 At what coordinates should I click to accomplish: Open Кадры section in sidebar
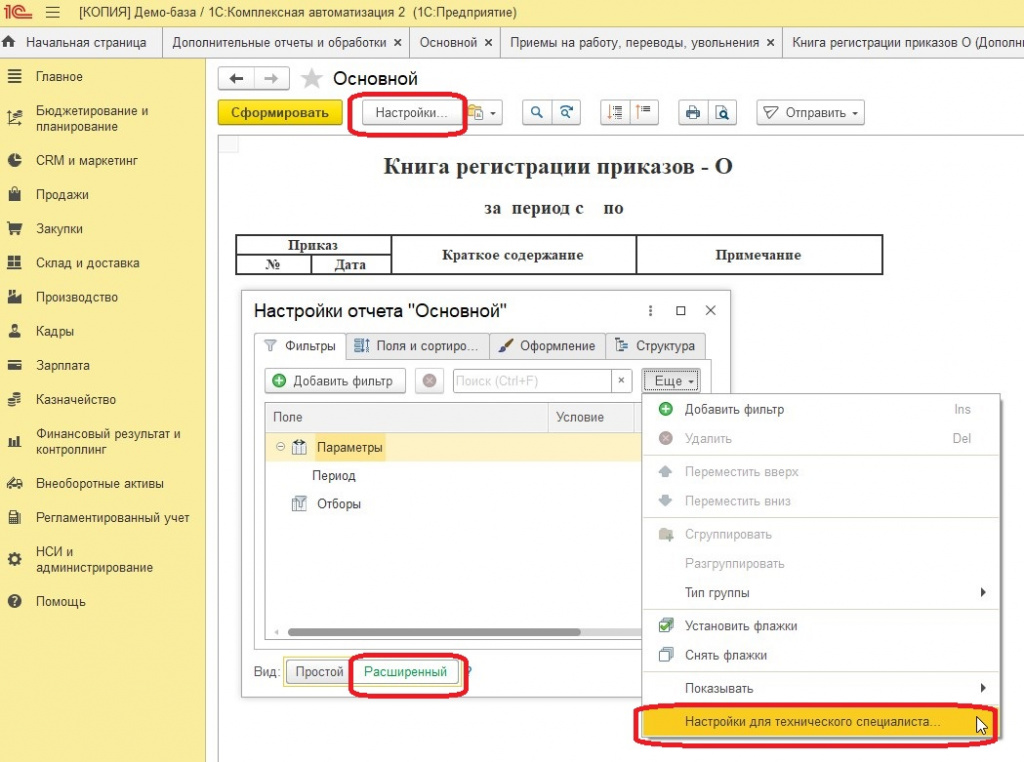coord(55,331)
